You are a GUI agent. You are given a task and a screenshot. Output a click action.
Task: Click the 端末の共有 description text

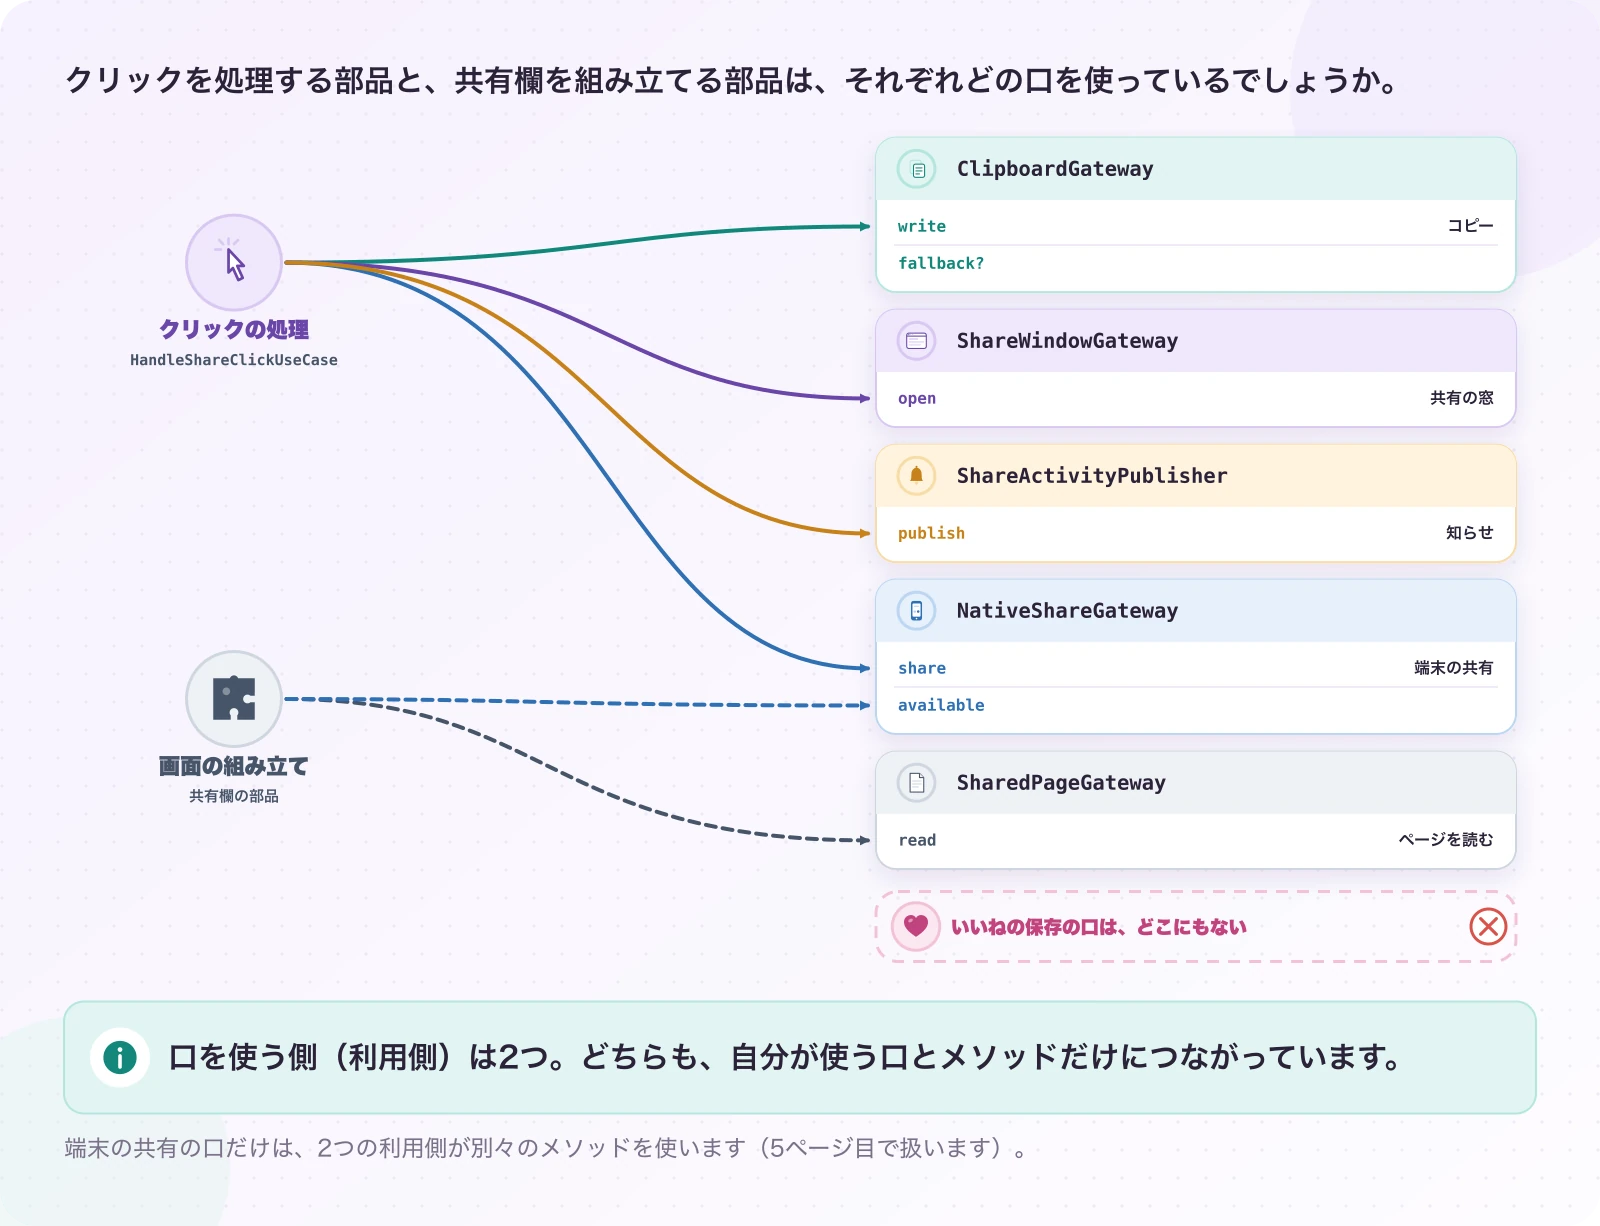[x=1454, y=668]
